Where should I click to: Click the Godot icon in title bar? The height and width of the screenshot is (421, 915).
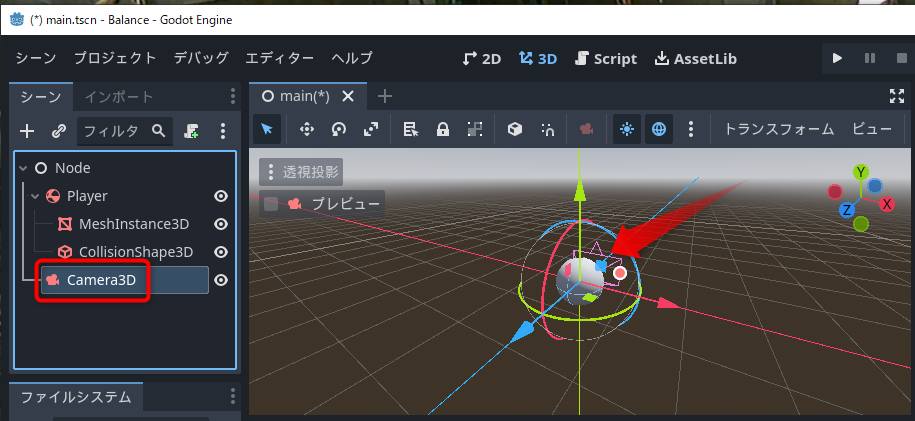[18, 20]
